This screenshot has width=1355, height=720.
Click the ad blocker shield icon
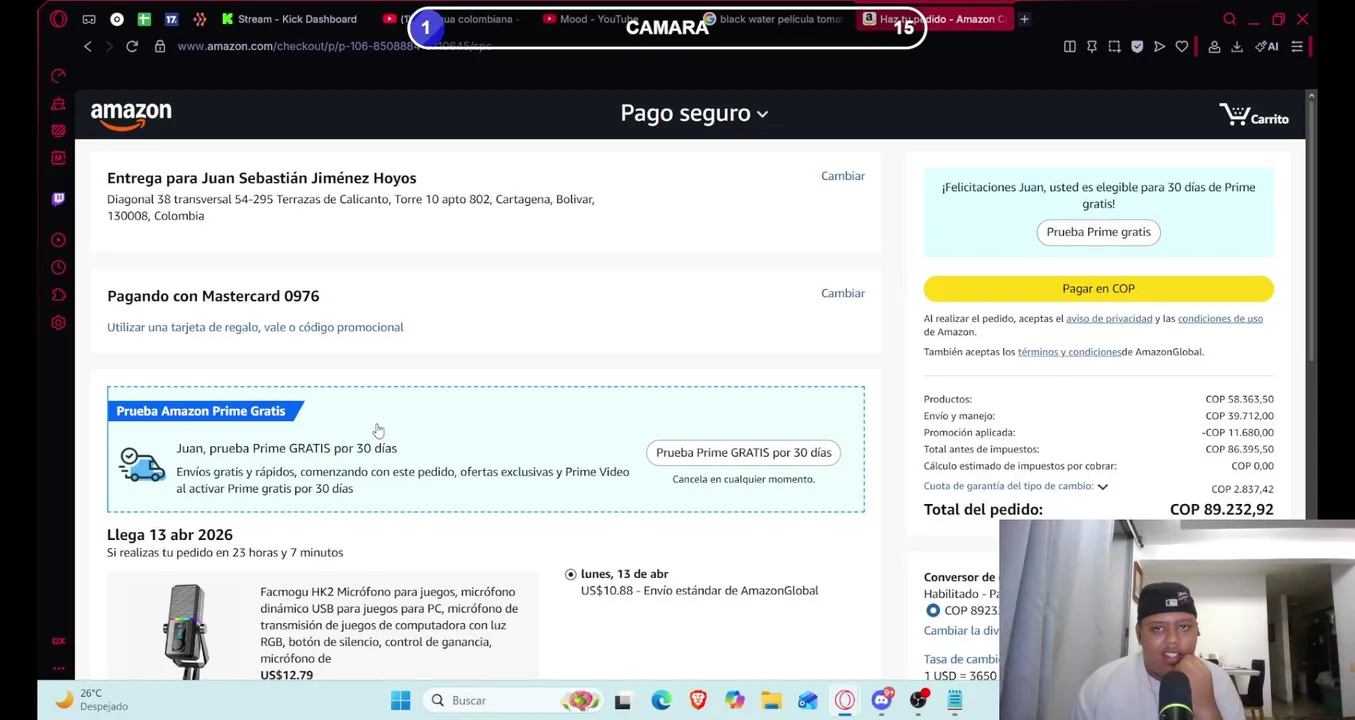pyautogui.click(x=1137, y=46)
